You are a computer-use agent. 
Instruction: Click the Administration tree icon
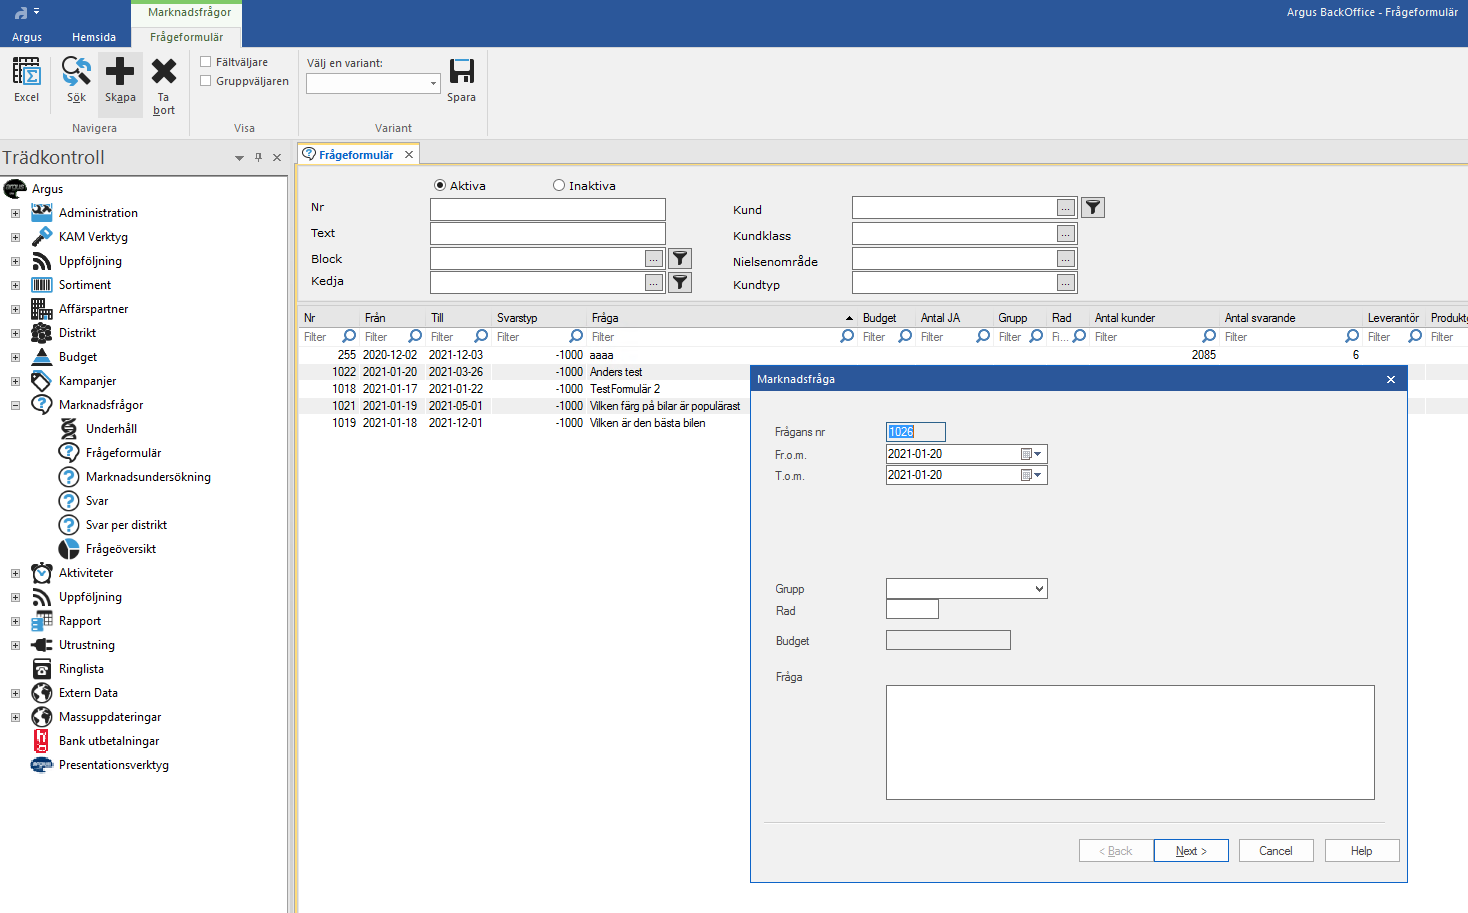pos(42,213)
